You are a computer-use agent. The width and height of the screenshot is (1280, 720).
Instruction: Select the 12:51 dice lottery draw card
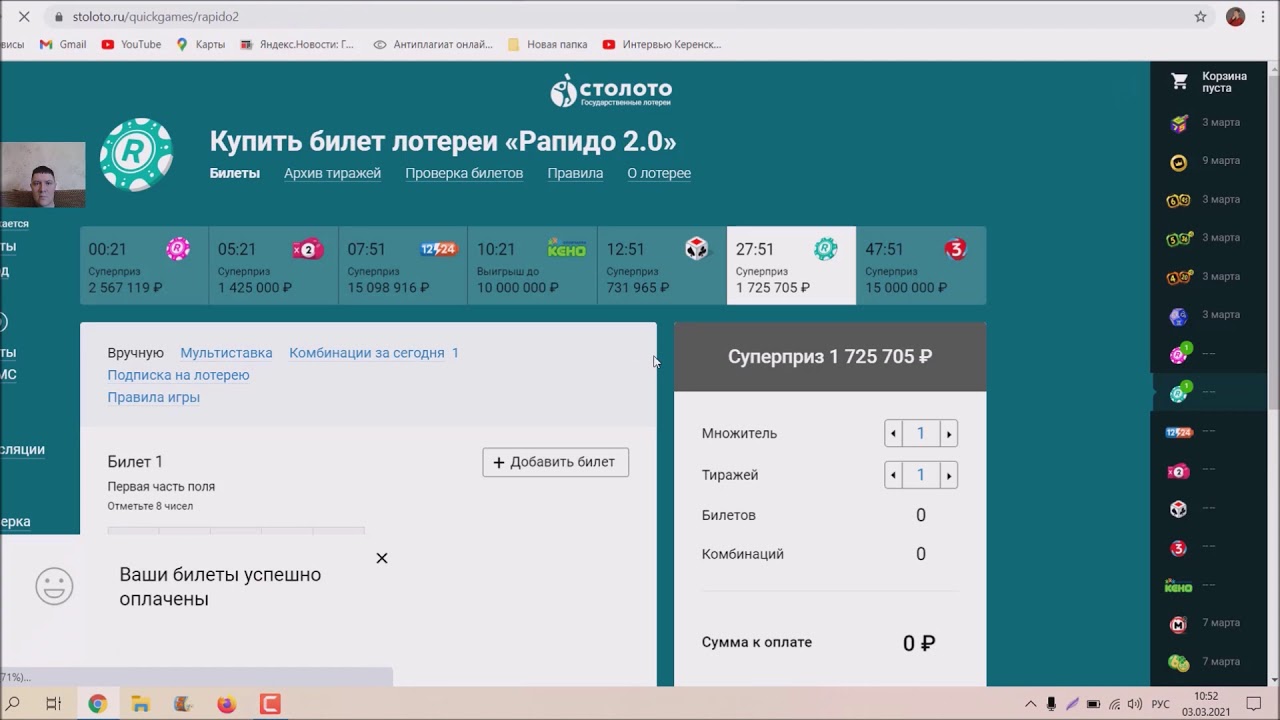pos(662,265)
